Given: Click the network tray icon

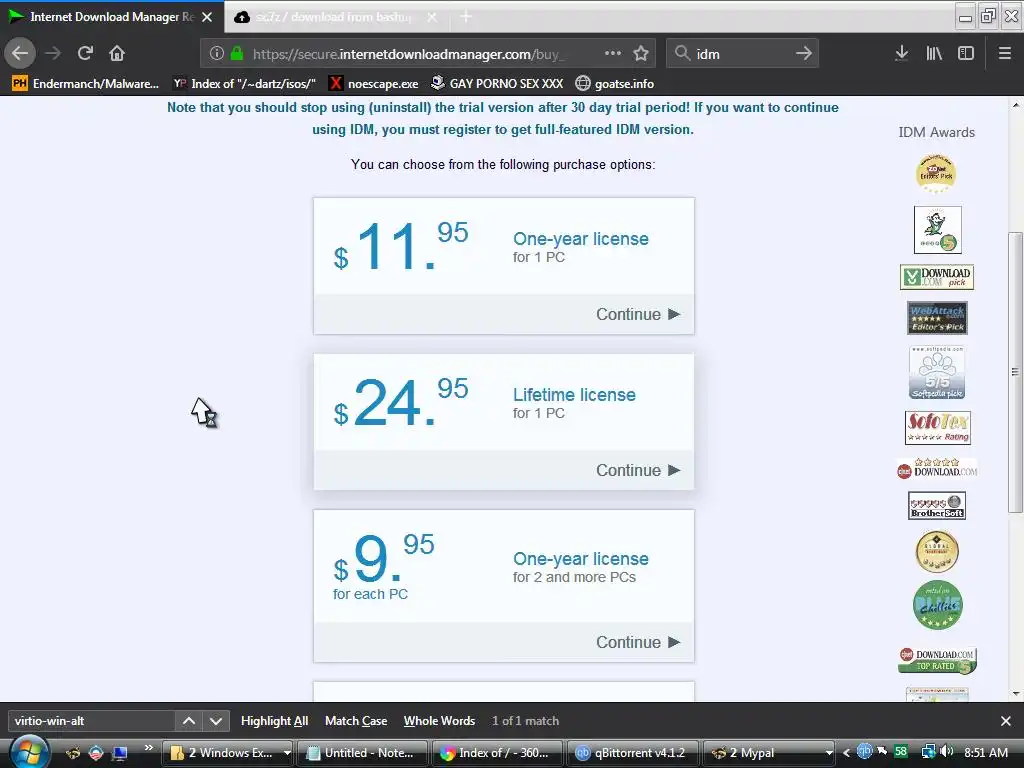Looking at the screenshot, I should coord(929,752).
